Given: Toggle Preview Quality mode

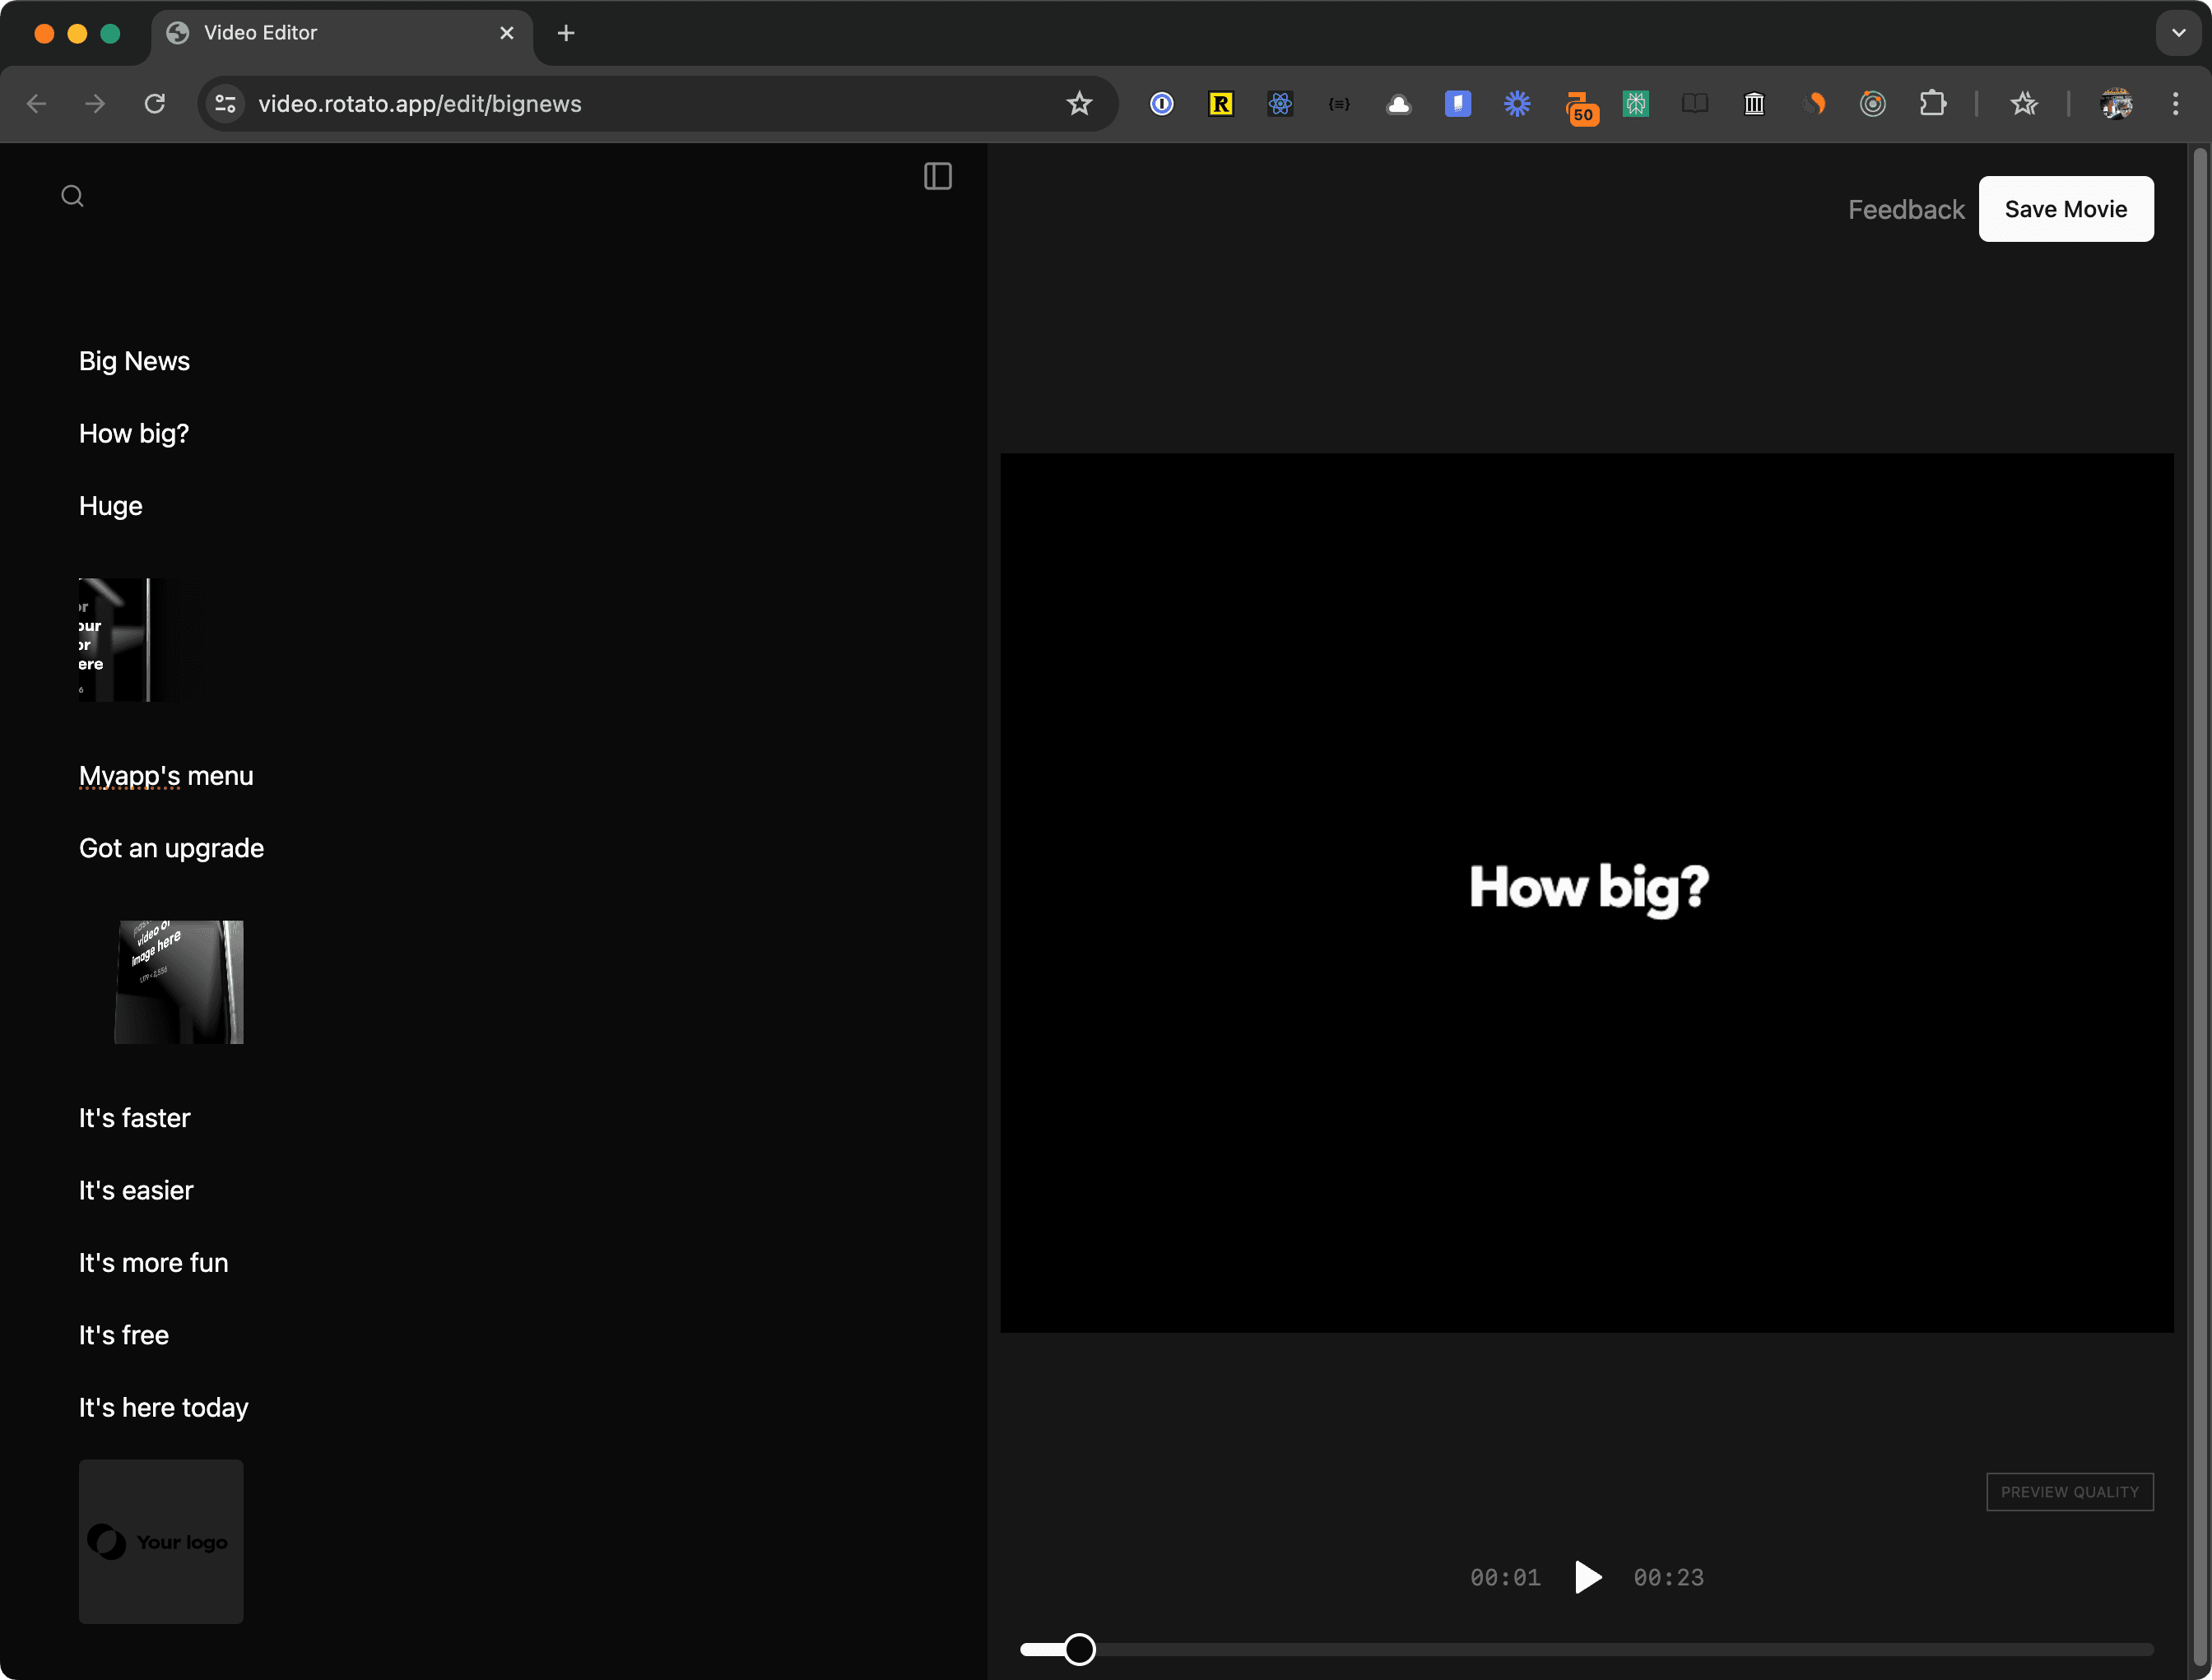Looking at the screenshot, I should pos(2069,1491).
